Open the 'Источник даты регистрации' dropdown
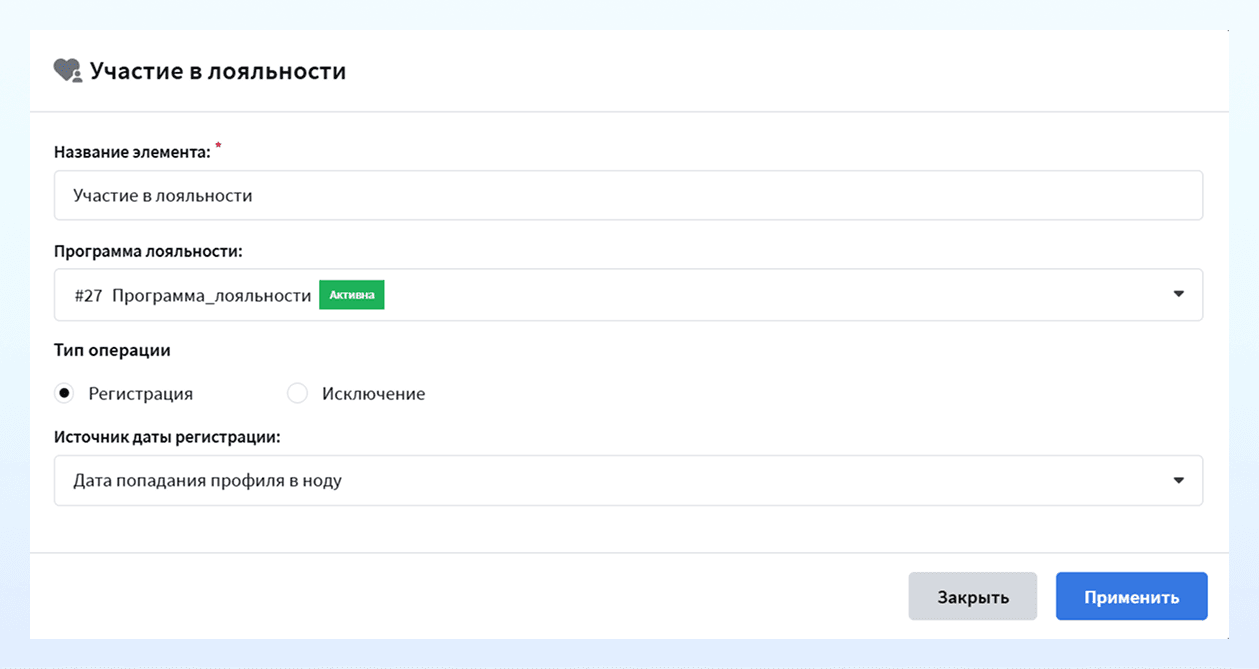Viewport: 1259px width, 669px height. click(628, 480)
